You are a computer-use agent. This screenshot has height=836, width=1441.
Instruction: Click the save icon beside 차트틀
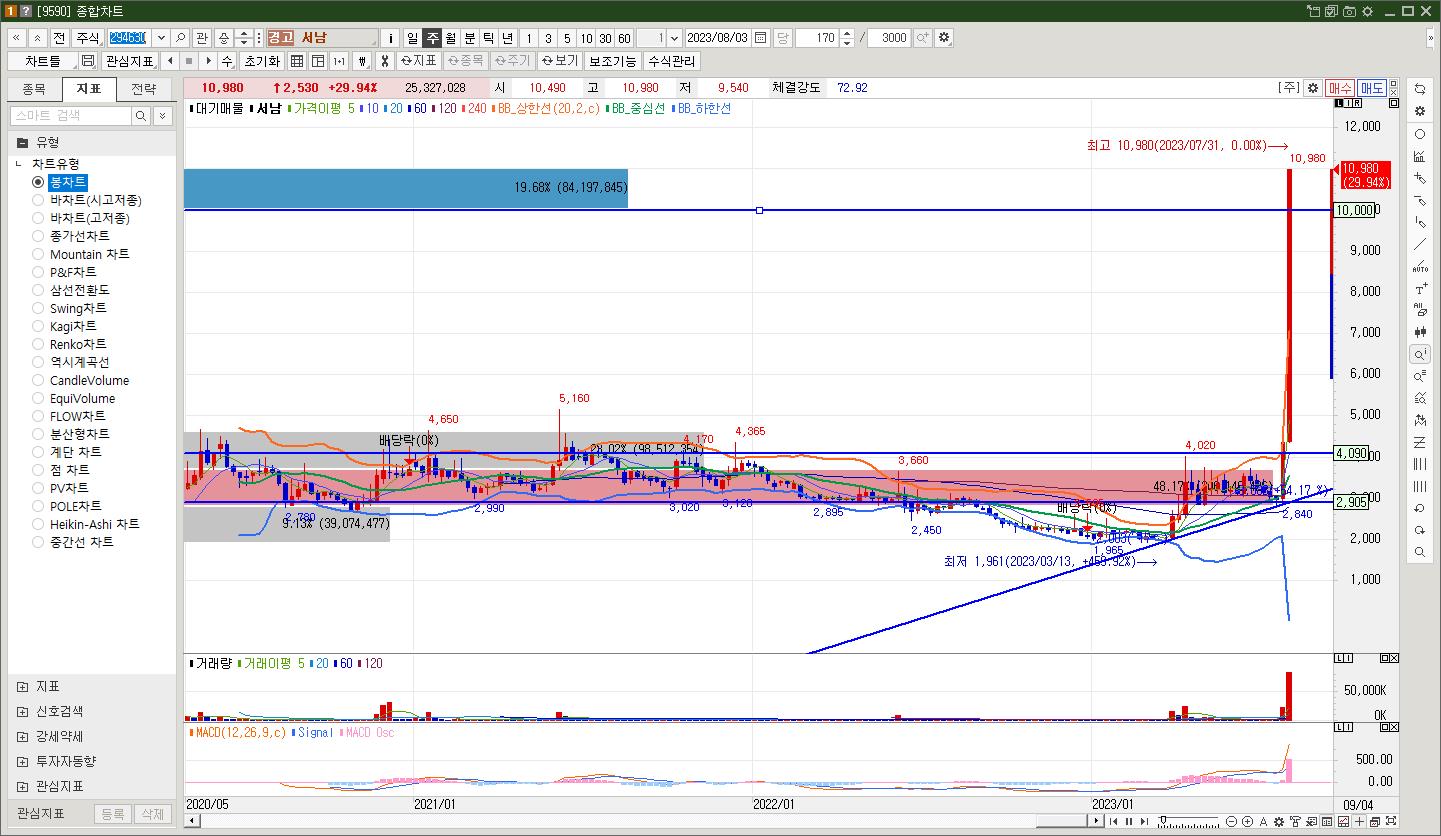pos(88,61)
